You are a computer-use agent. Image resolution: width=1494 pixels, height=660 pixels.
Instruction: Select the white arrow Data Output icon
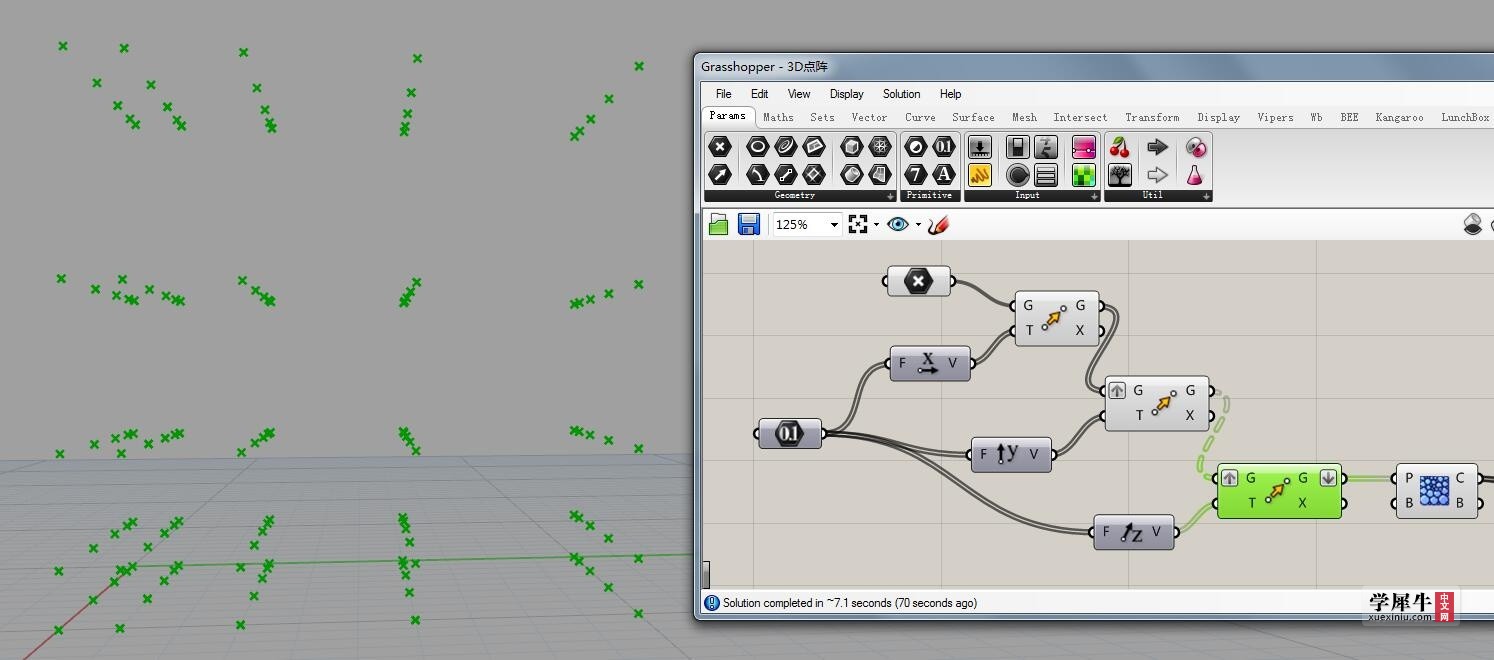click(1158, 175)
